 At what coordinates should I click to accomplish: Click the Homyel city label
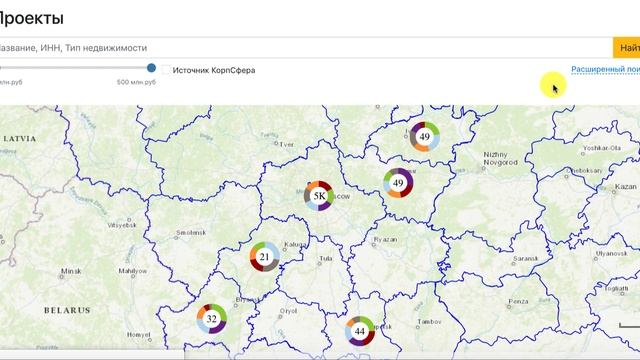point(139,335)
